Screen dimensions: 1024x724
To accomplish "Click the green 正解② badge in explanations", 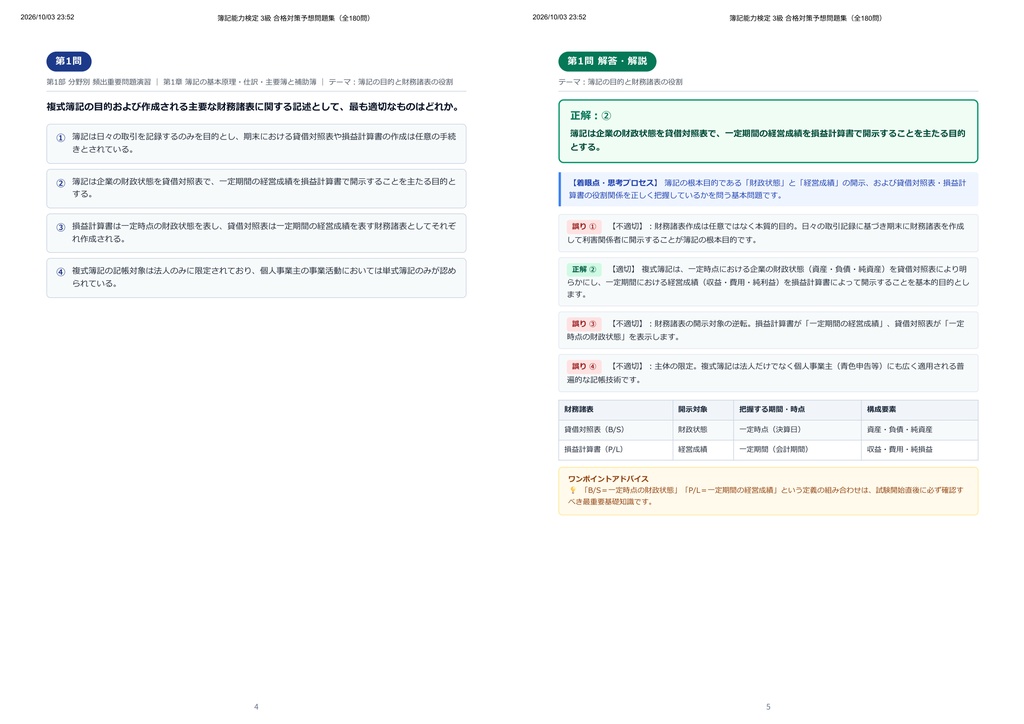I will pos(584,269).
